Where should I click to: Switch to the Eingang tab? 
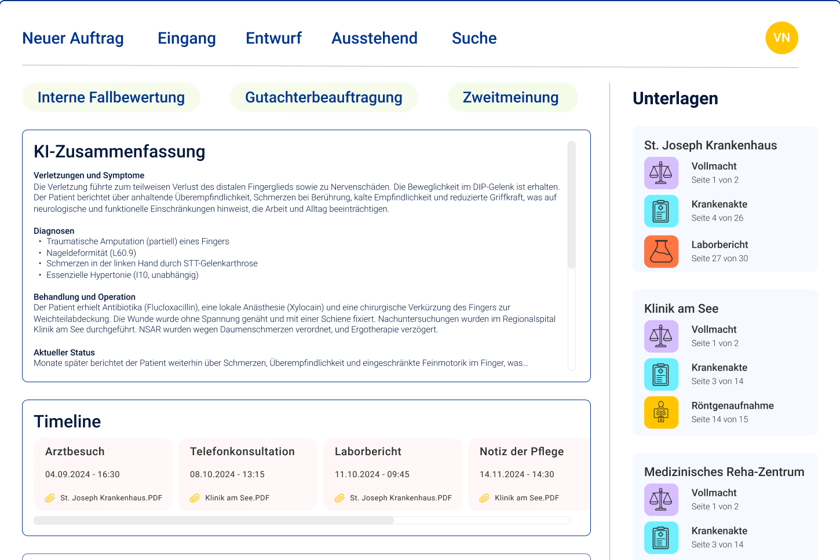(186, 38)
